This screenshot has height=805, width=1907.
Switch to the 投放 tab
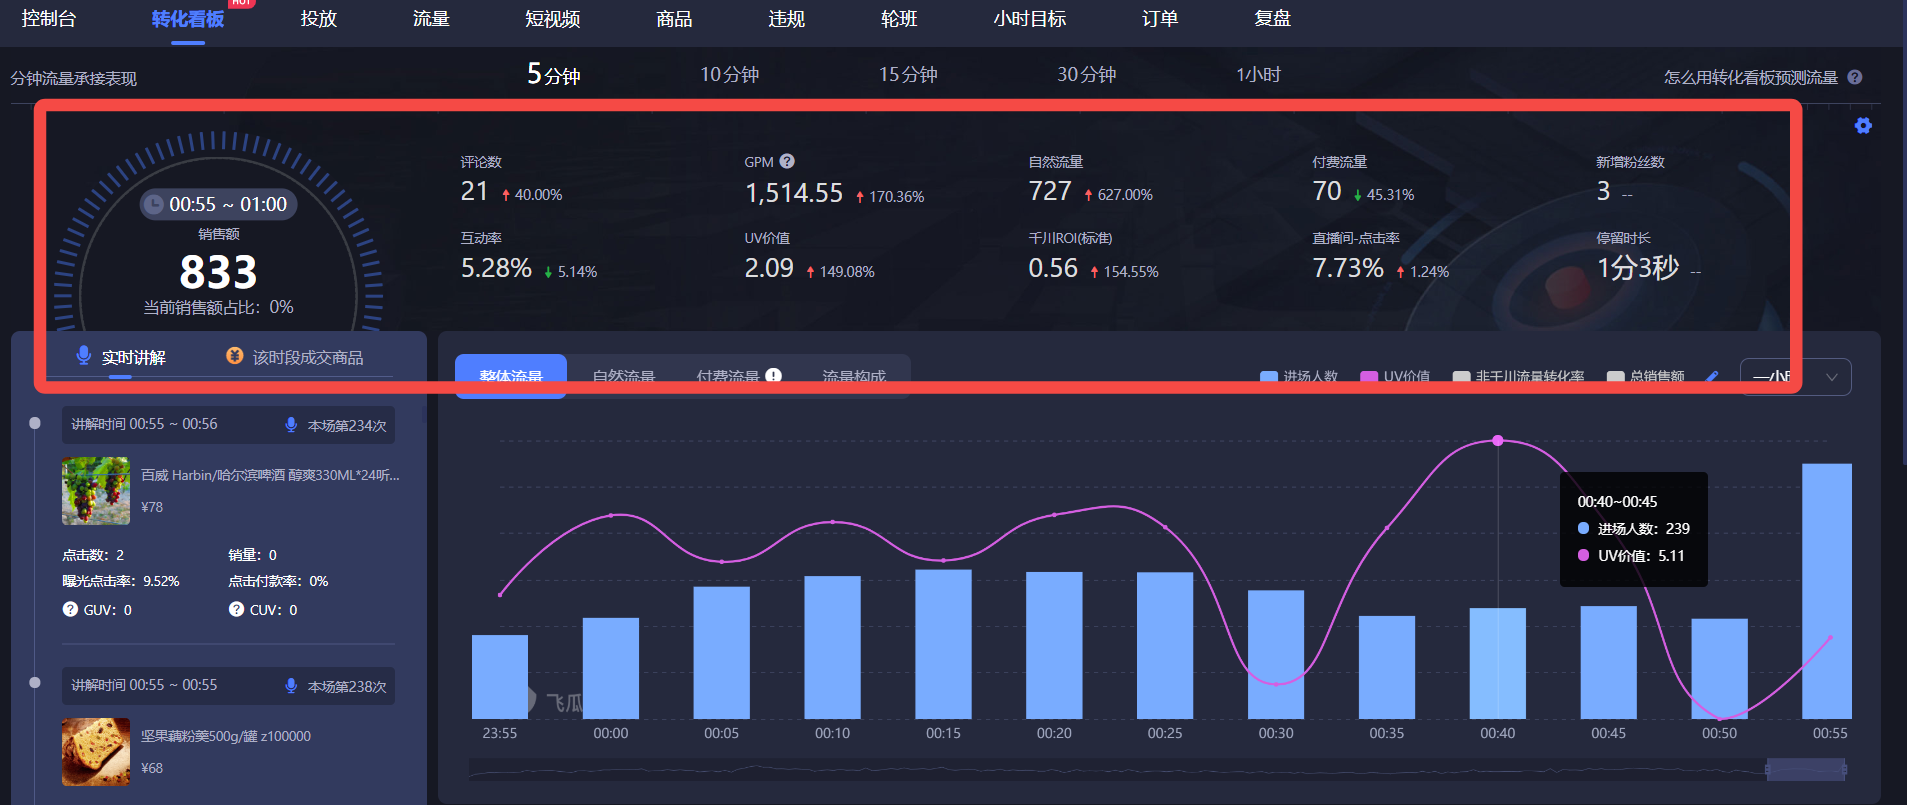click(318, 19)
